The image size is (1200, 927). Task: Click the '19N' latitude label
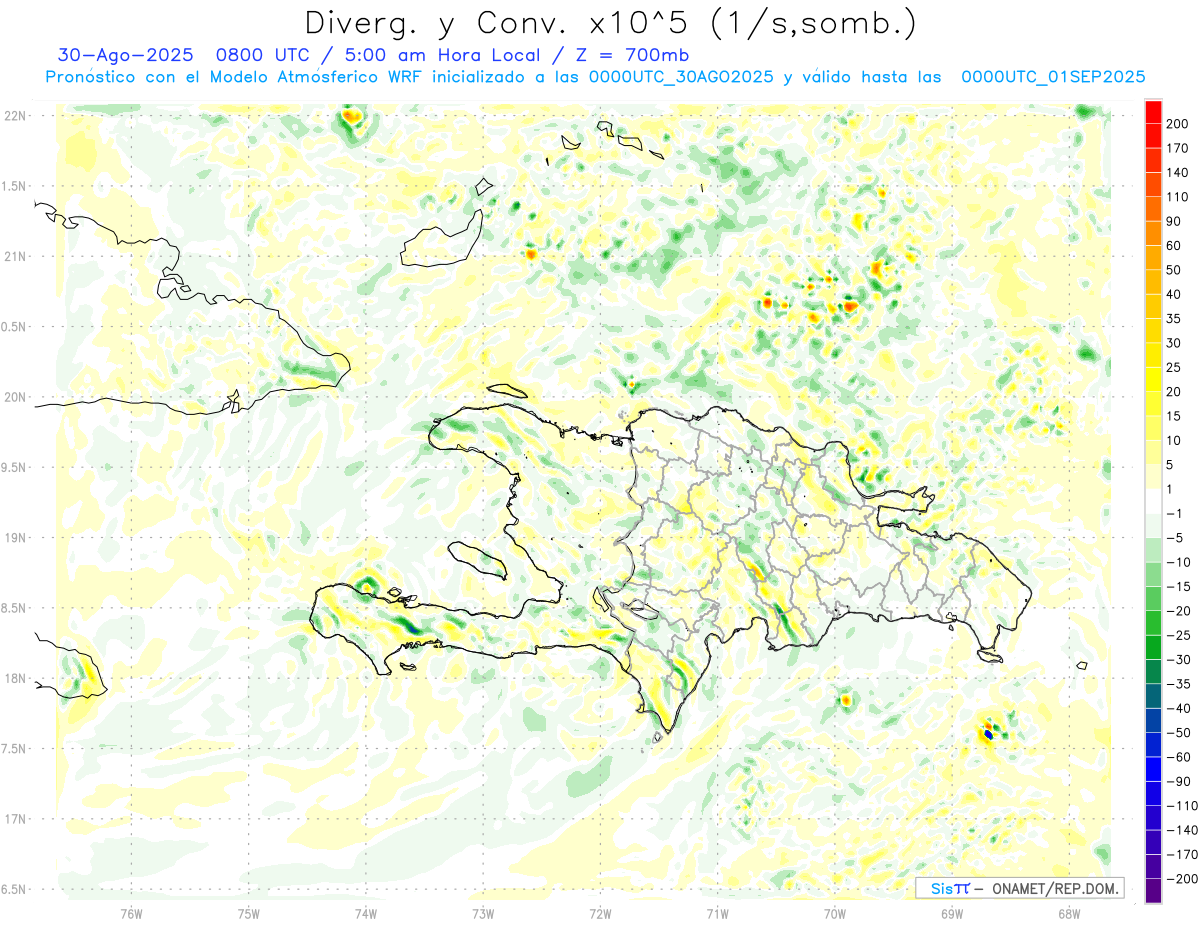(x=15, y=538)
